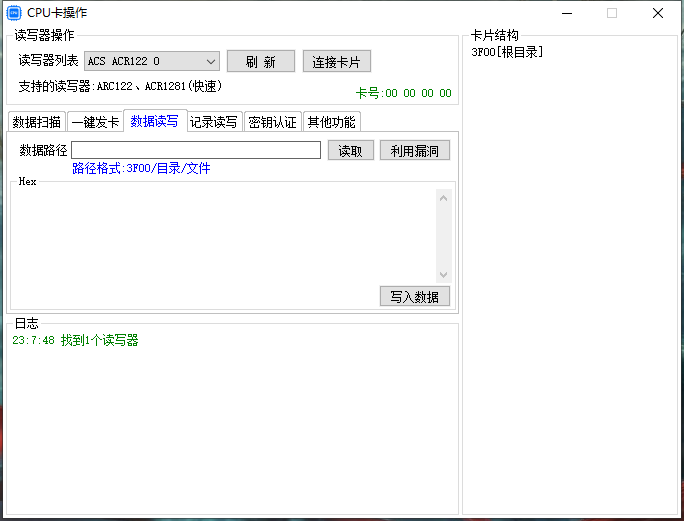Switch to the 一键发卡 tab

click(95, 122)
